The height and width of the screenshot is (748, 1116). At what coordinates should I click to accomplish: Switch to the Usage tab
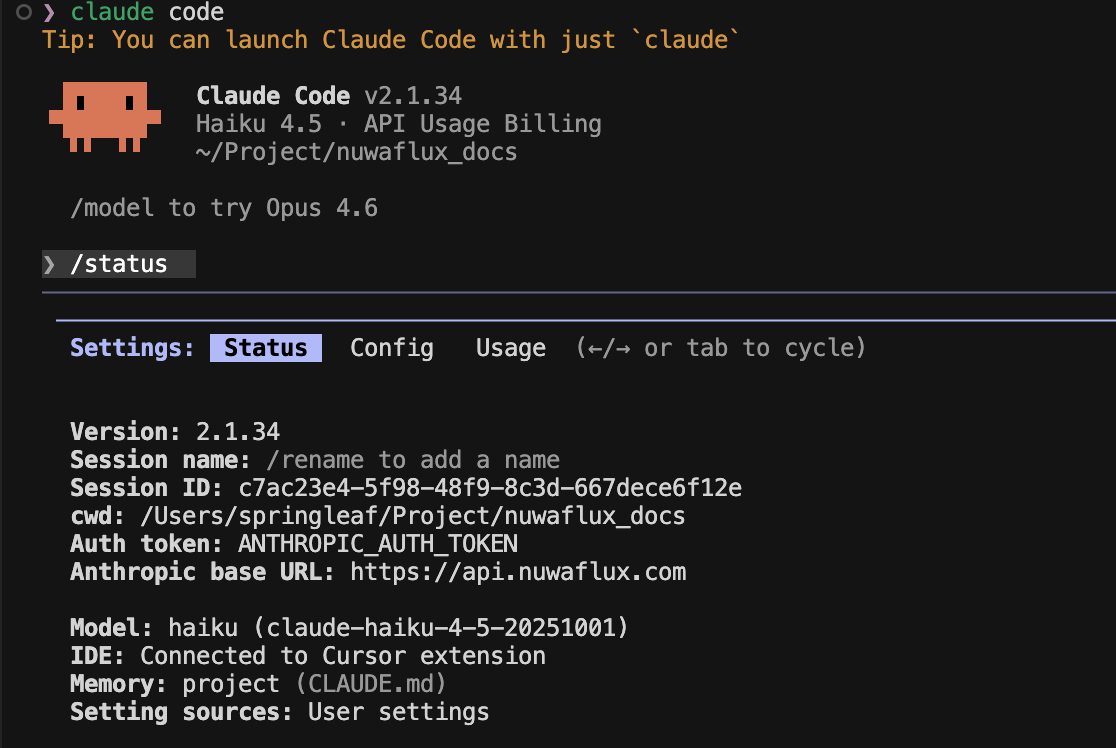pyautogui.click(x=510, y=347)
